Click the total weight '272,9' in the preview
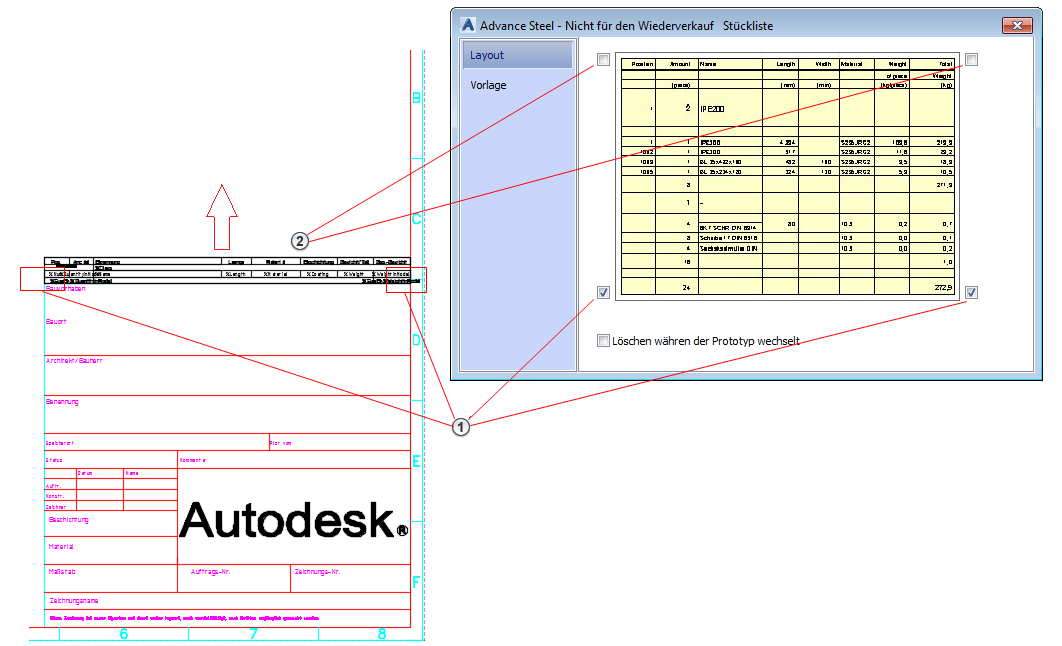 [x=943, y=288]
